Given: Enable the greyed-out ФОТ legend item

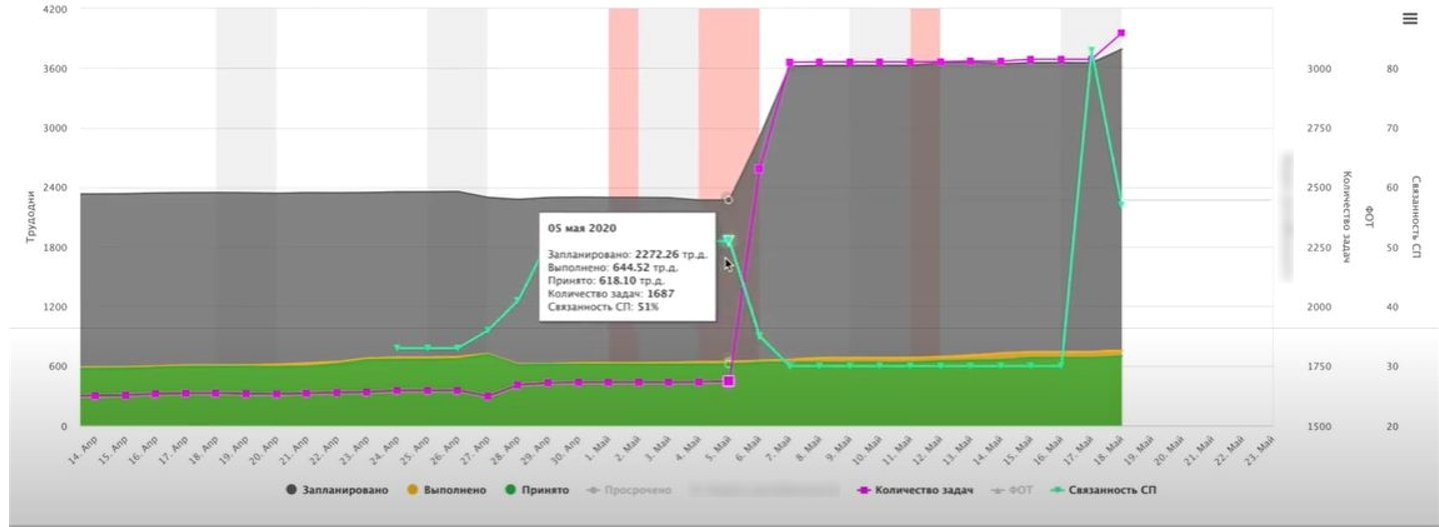Looking at the screenshot, I should point(1012,490).
